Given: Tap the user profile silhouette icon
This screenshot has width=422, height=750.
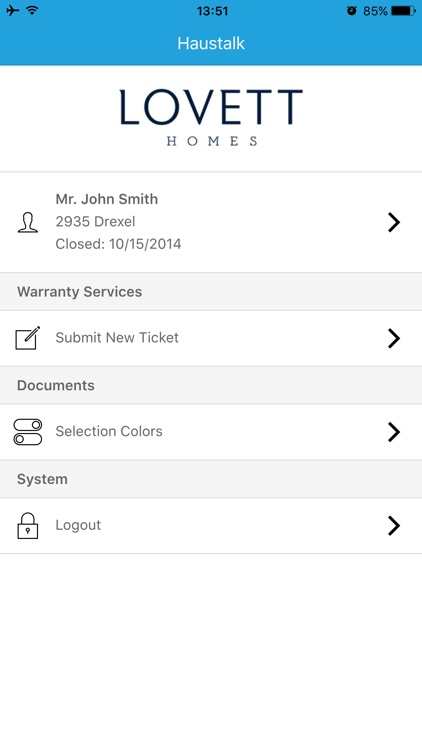Looking at the screenshot, I should [x=28, y=223].
